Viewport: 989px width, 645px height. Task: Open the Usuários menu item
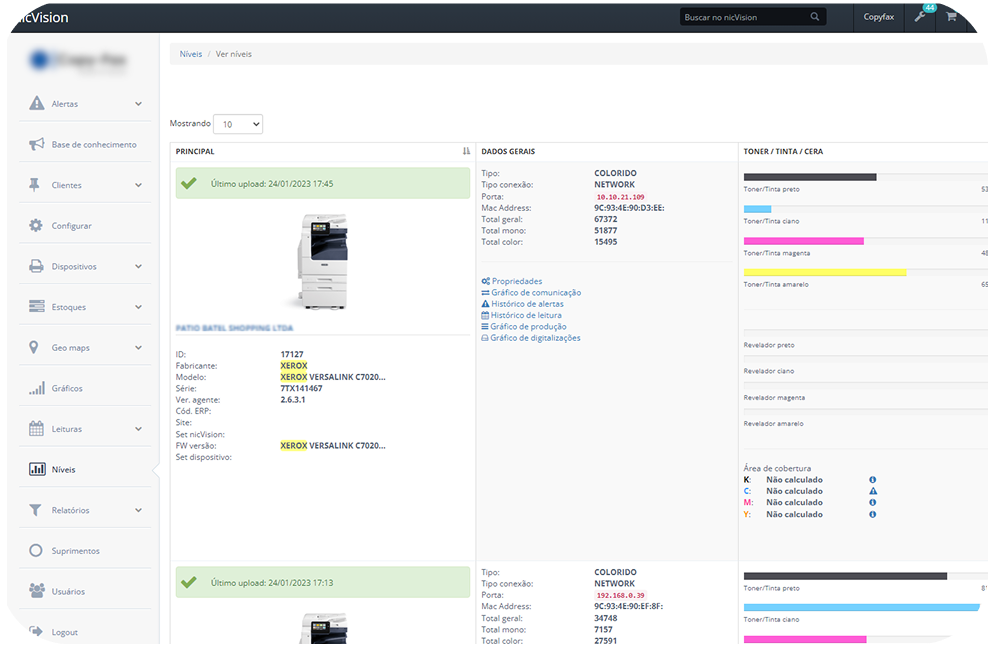tap(85, 591)
